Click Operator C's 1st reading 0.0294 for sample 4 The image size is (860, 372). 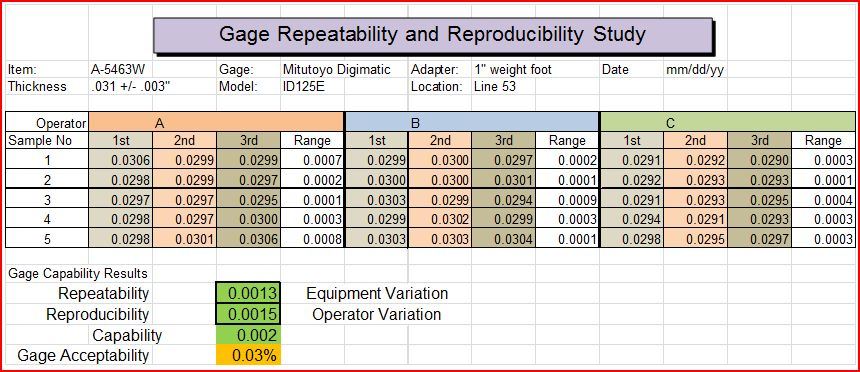[x=632, y=219]
